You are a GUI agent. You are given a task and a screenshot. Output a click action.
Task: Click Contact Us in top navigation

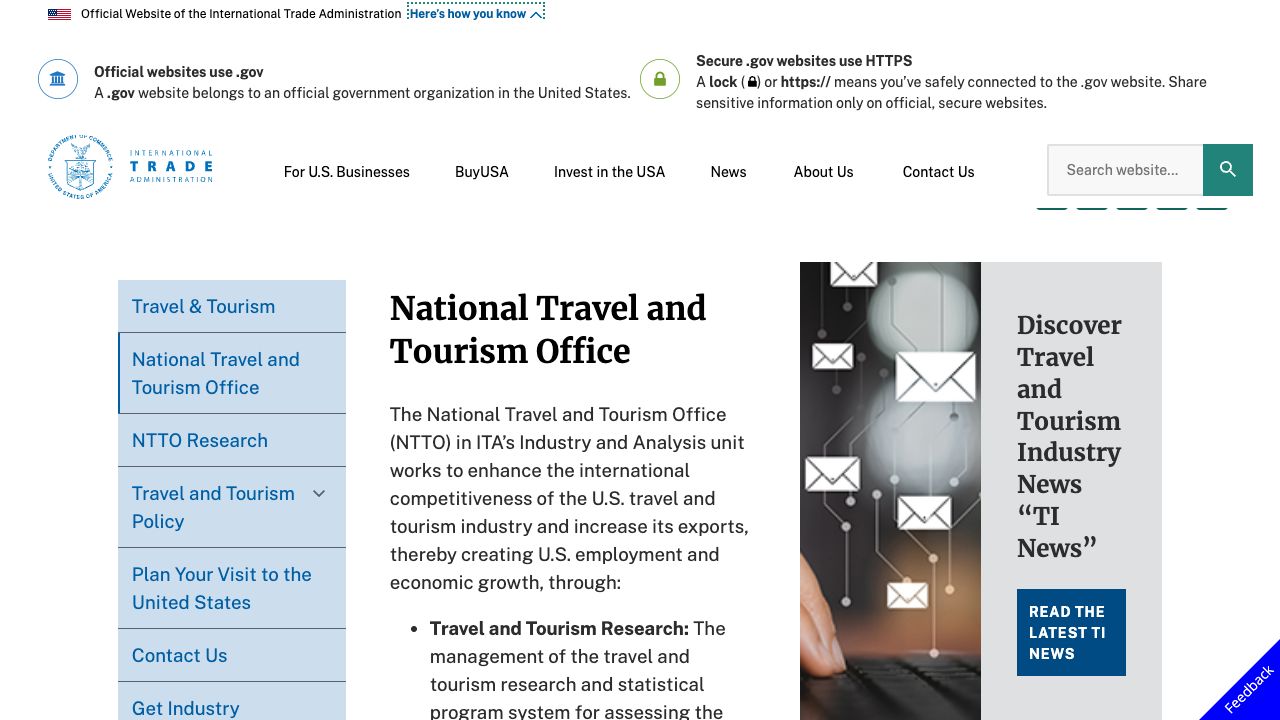(x=938, y=172)
